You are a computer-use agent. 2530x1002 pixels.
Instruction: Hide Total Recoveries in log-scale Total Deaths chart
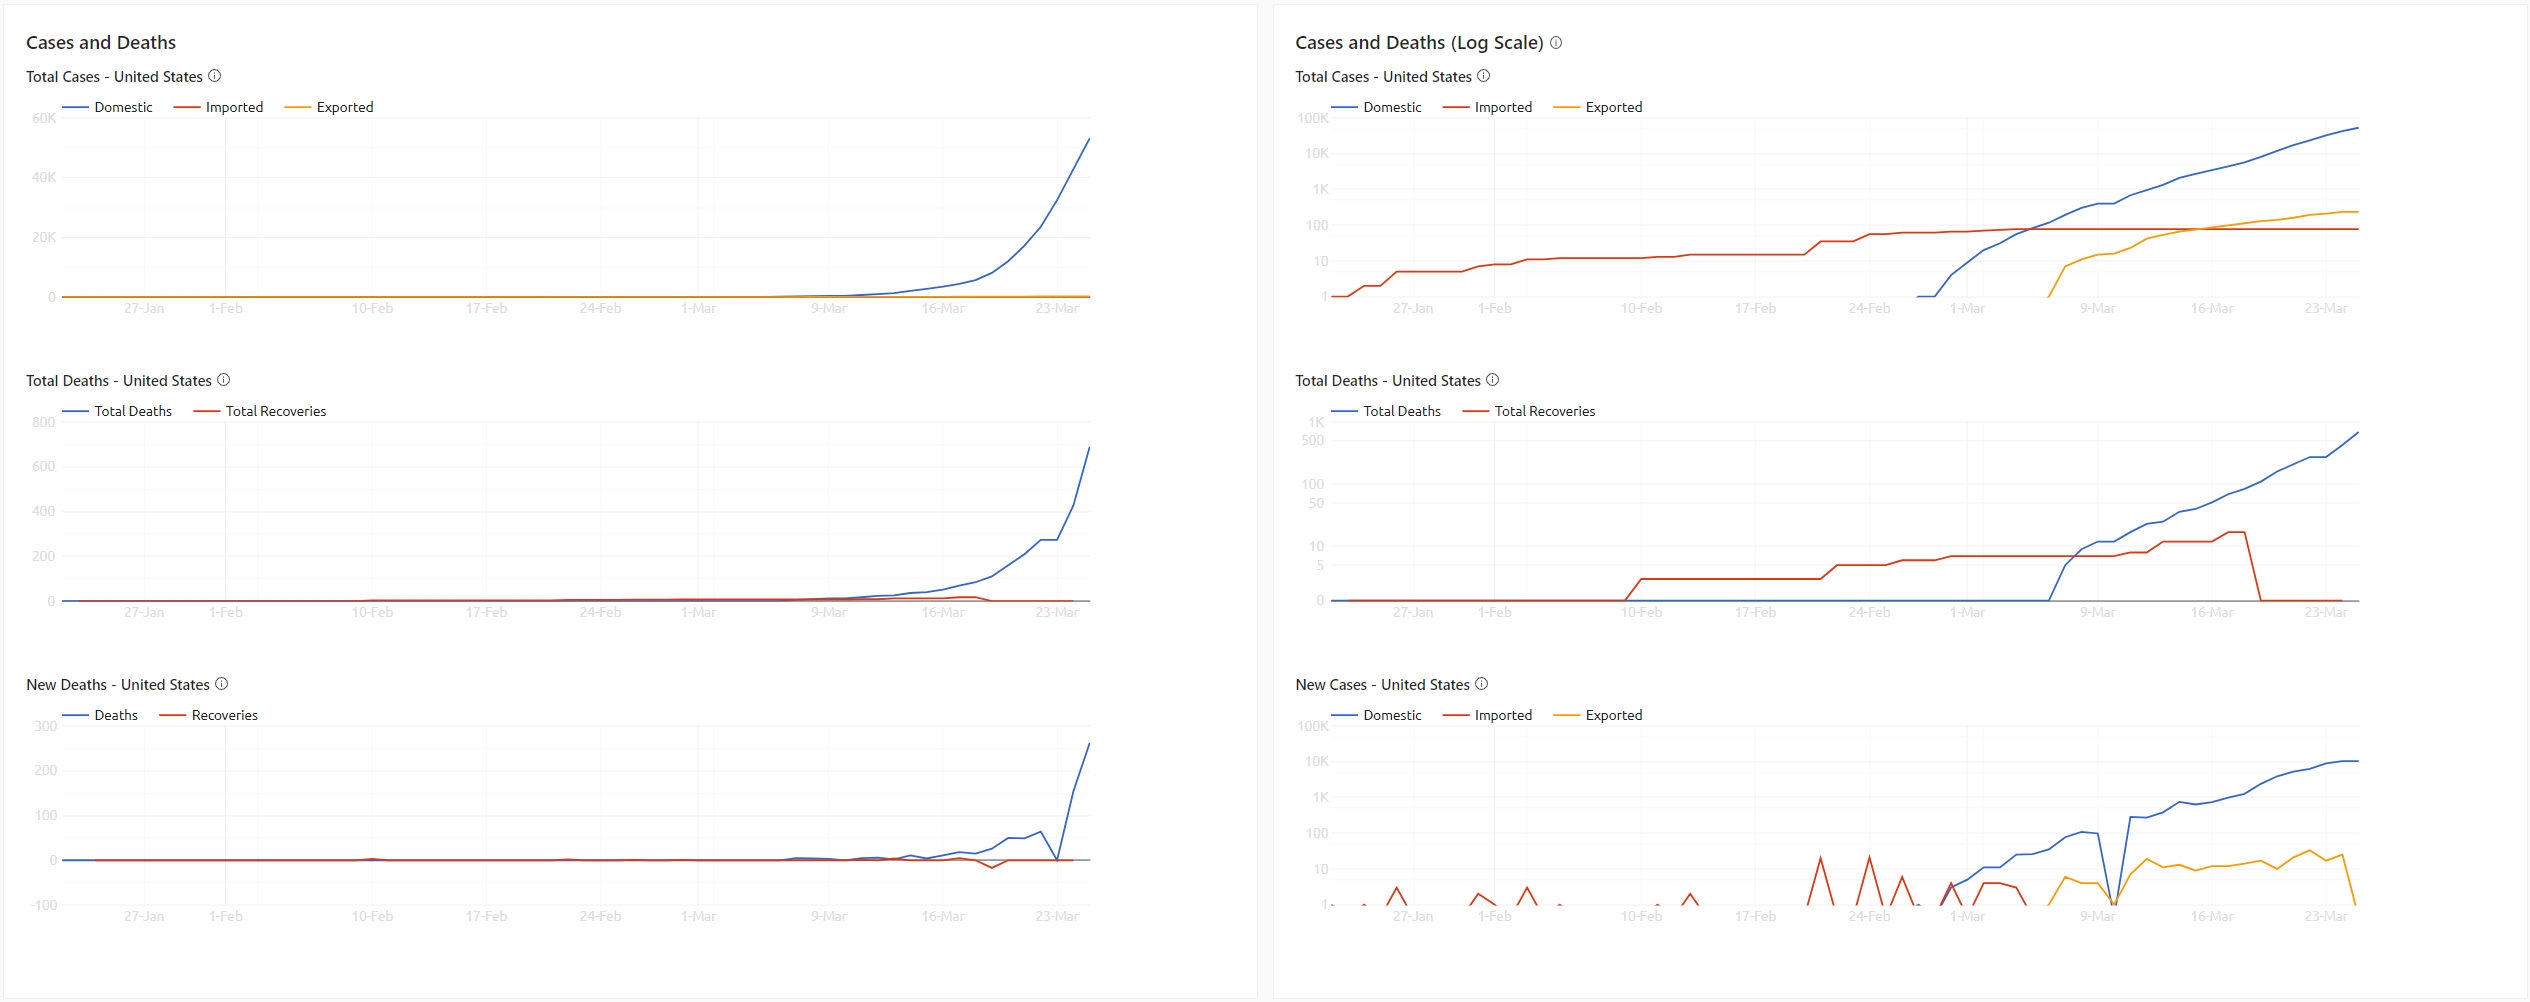click(x=1544, y=411)
